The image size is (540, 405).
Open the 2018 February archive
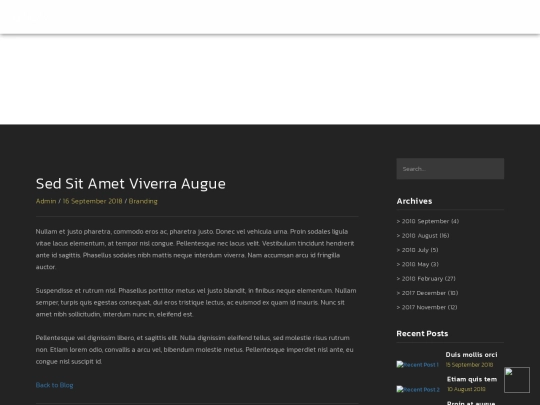426,279
